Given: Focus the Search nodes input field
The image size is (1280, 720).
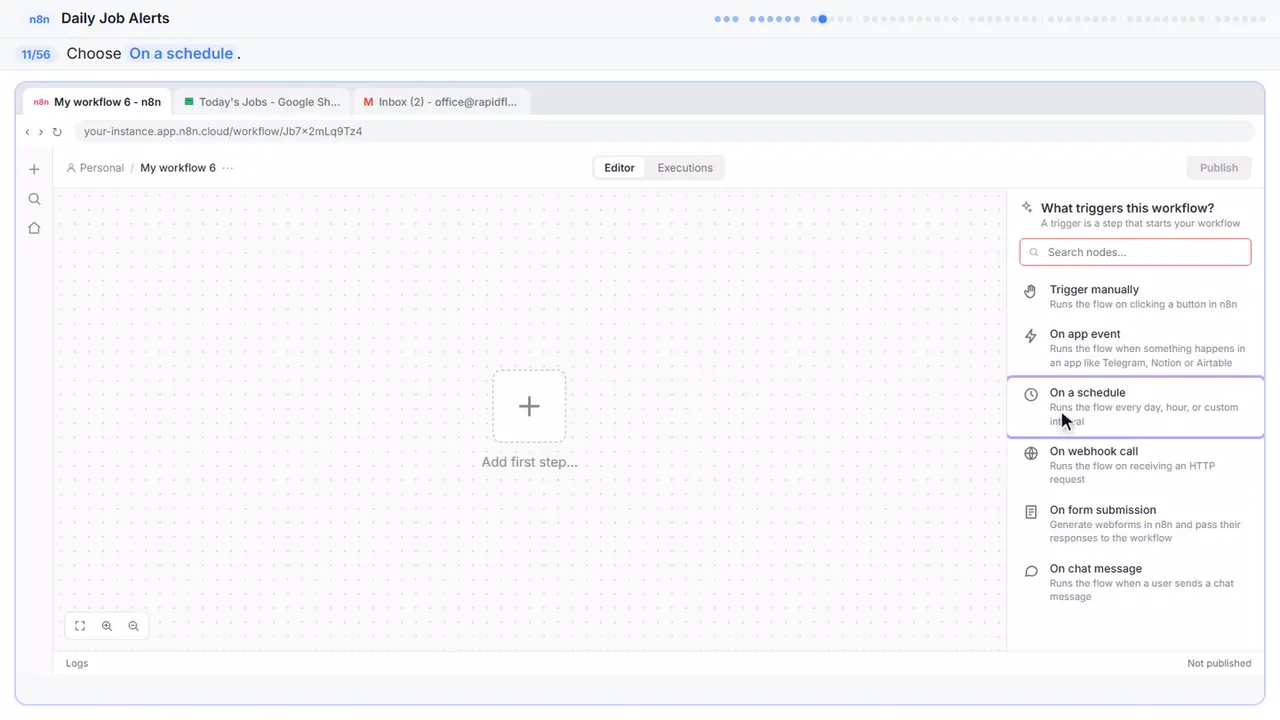Looking at the screenshot, I should [x=1135, y=252].
